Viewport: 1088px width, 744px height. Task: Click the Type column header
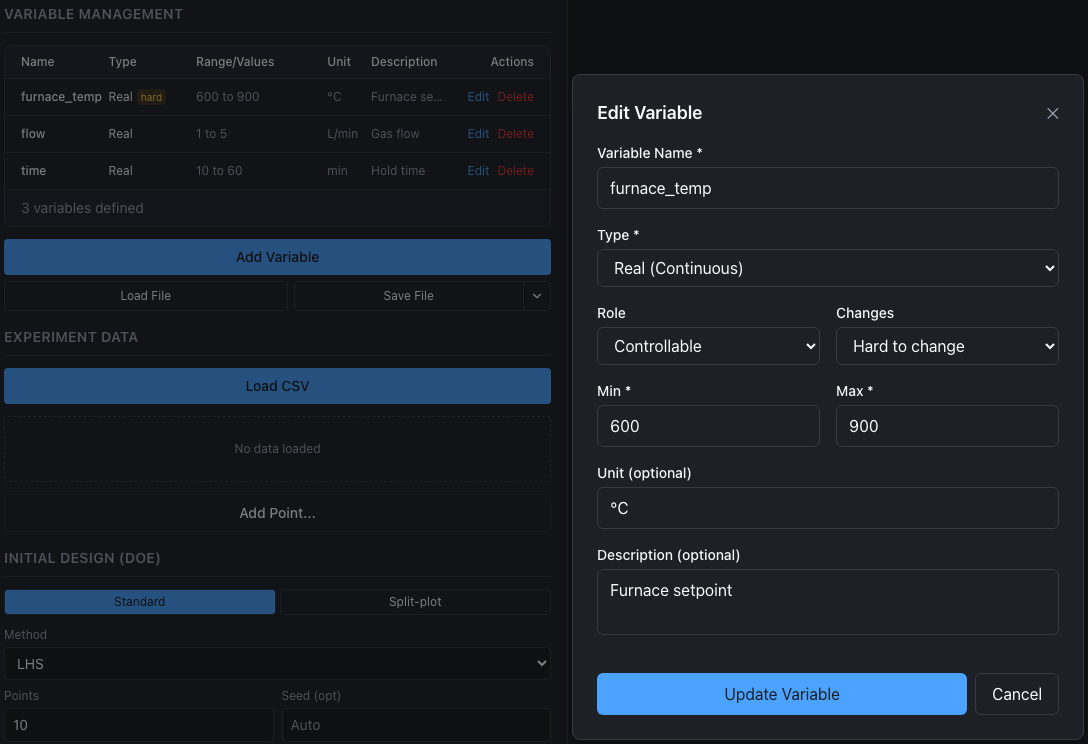[122, 62]
